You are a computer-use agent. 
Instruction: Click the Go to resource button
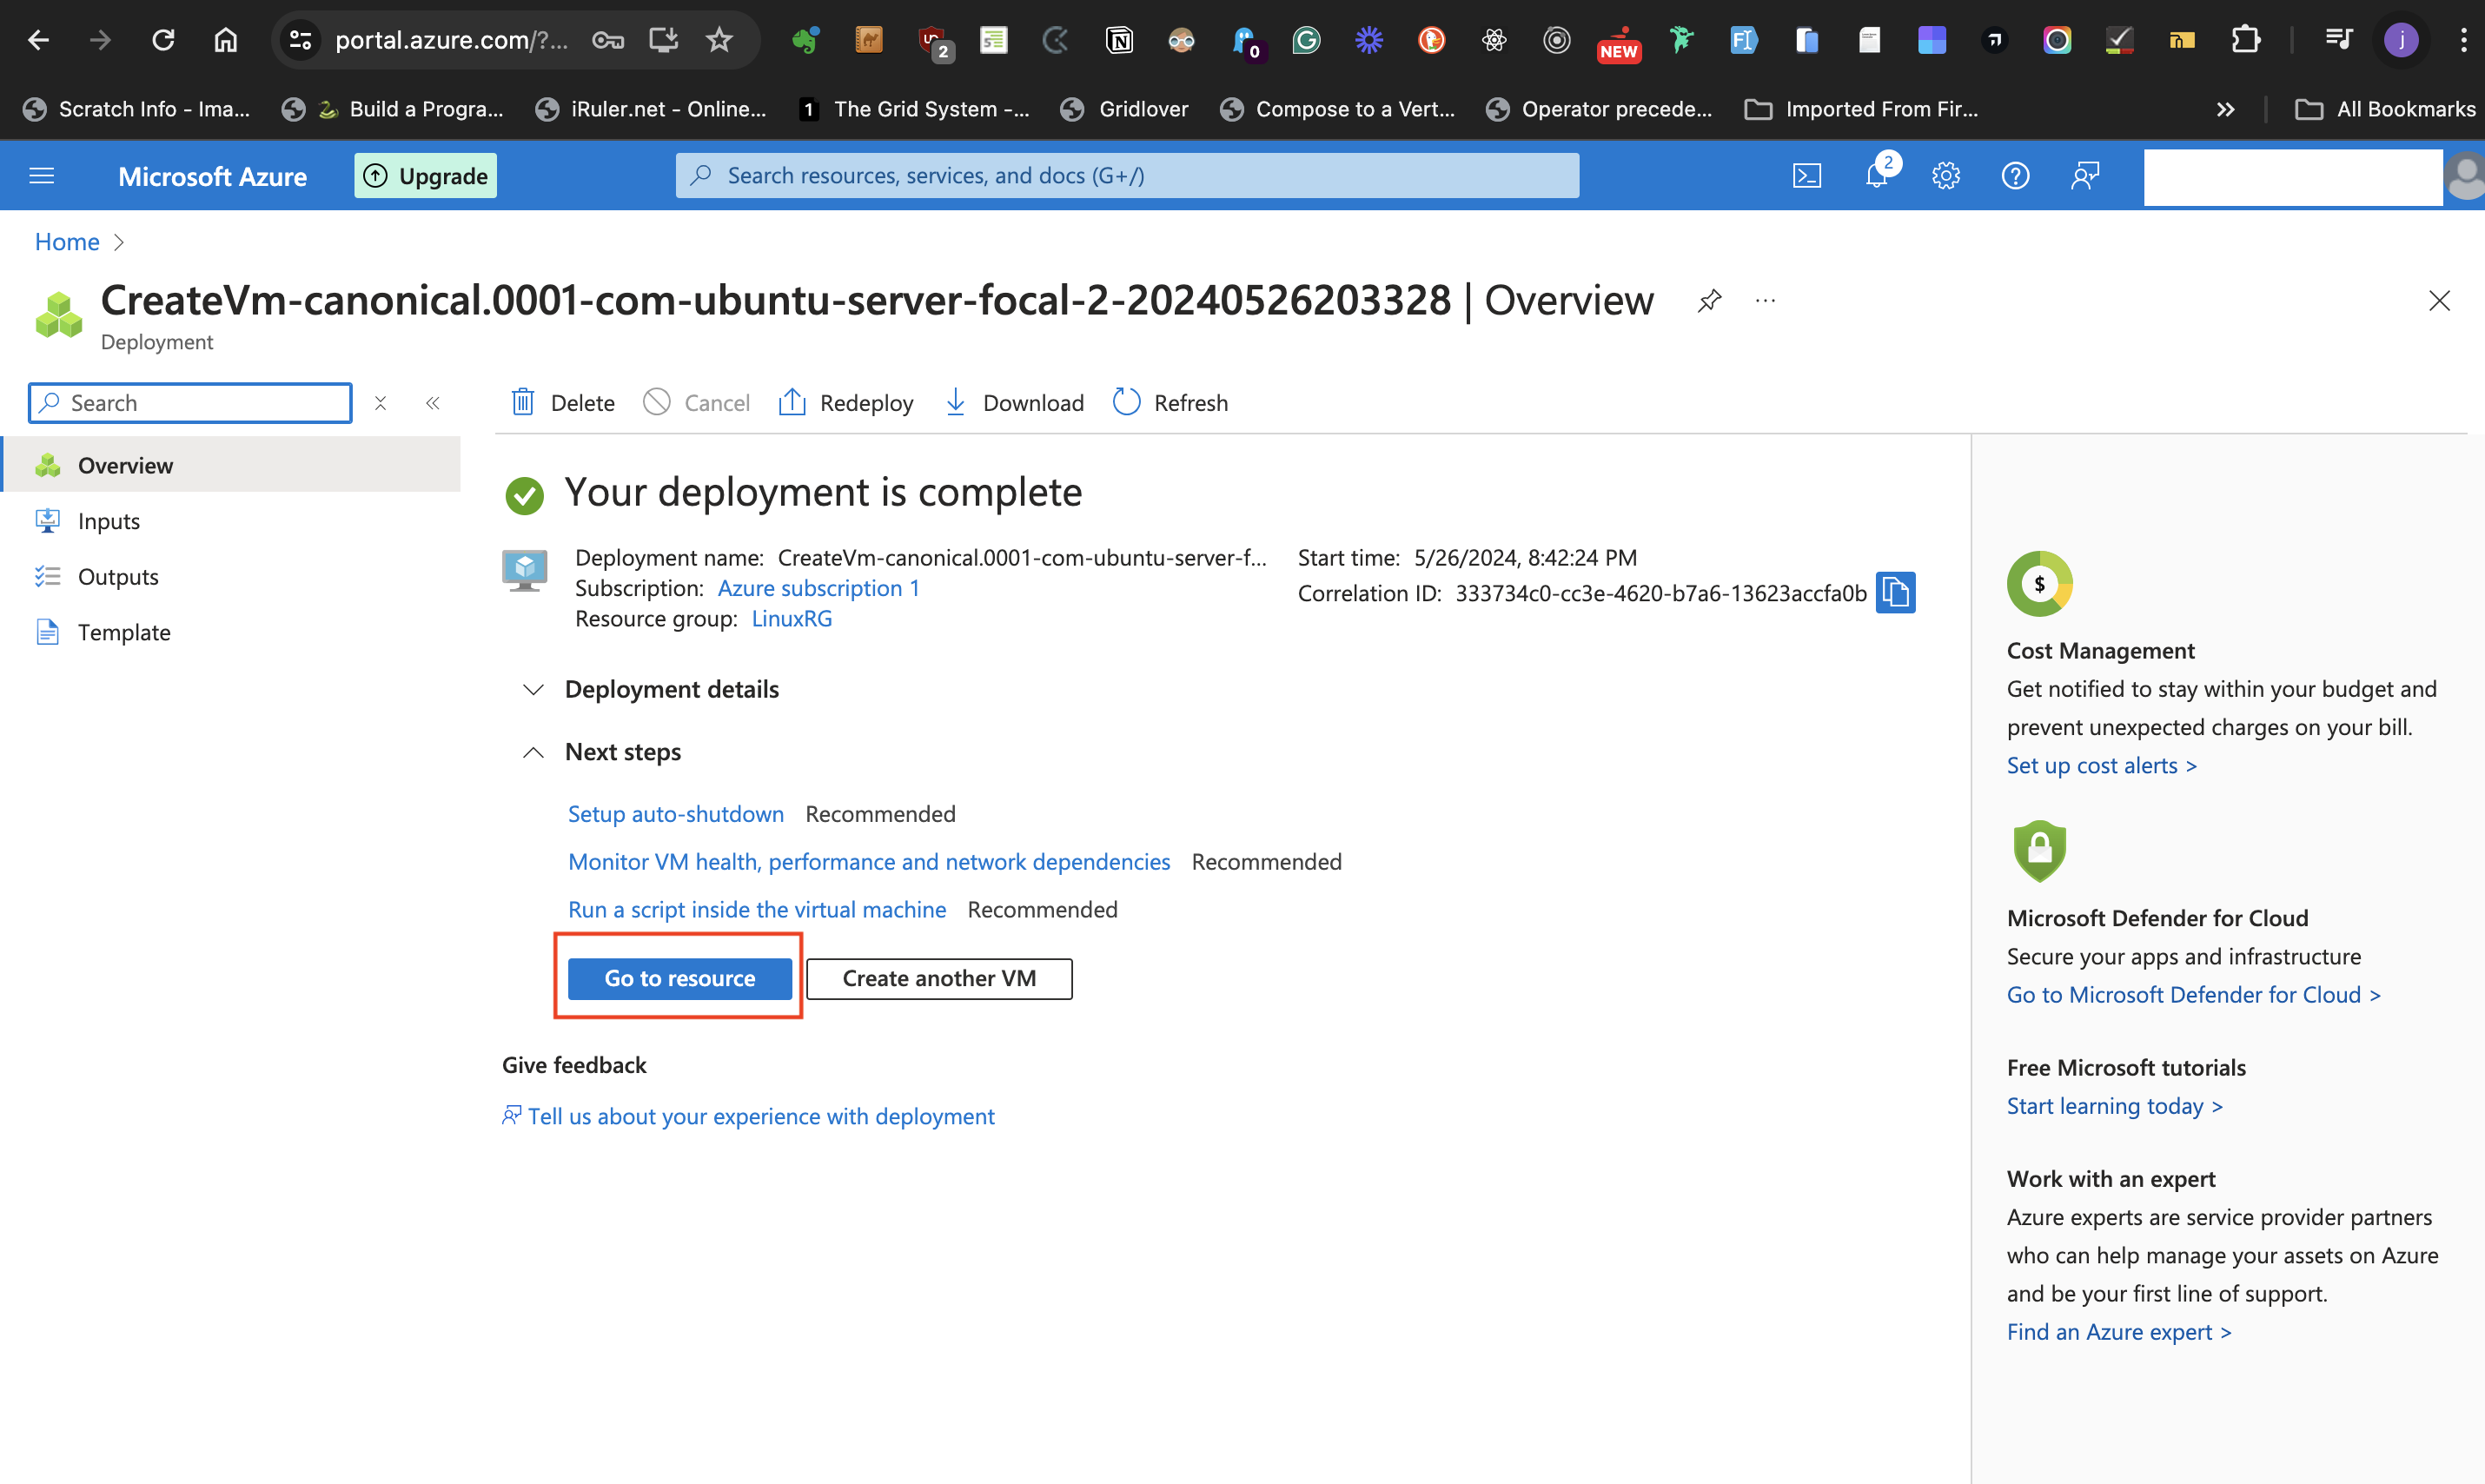pos(679,978)
